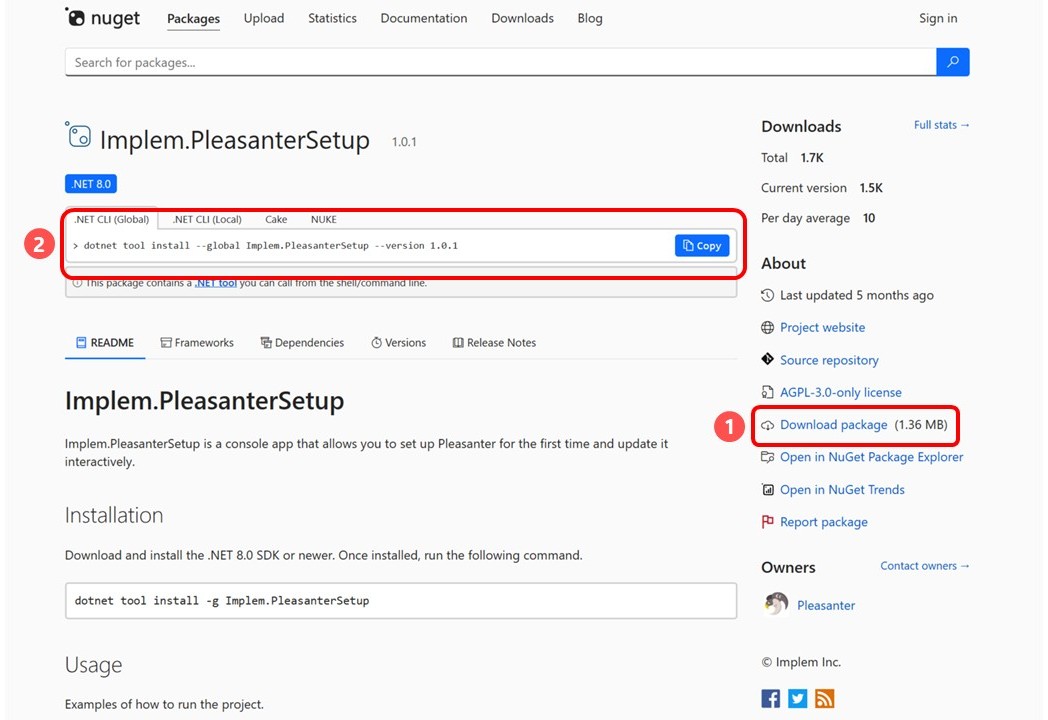Click the NuGet Package Explorer icon
The image size is (1048, 720).
click(767, 457)
